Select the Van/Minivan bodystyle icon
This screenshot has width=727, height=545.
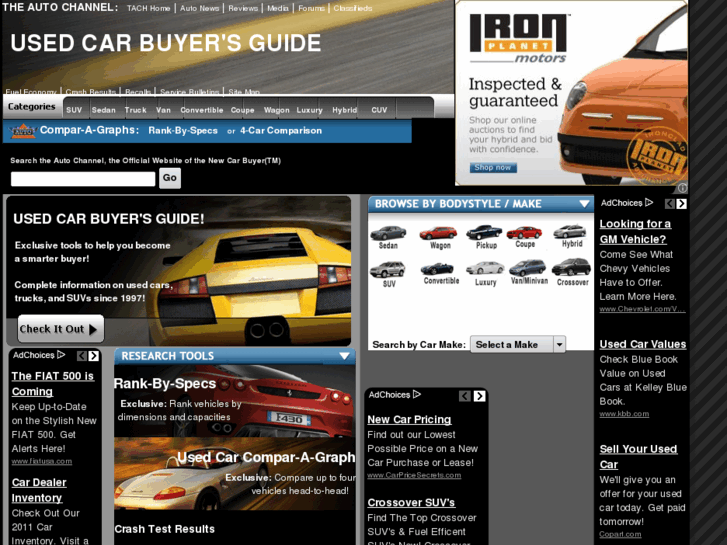[x=528, y=268]
